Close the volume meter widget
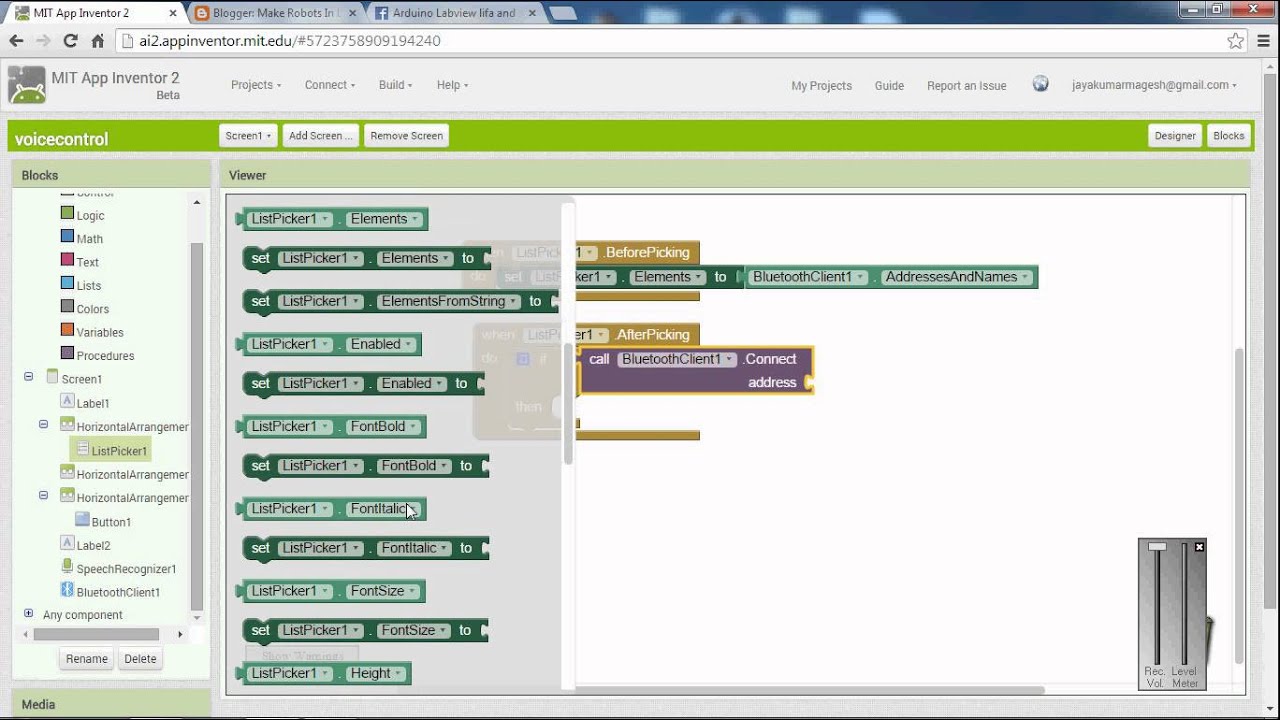 1199,547
